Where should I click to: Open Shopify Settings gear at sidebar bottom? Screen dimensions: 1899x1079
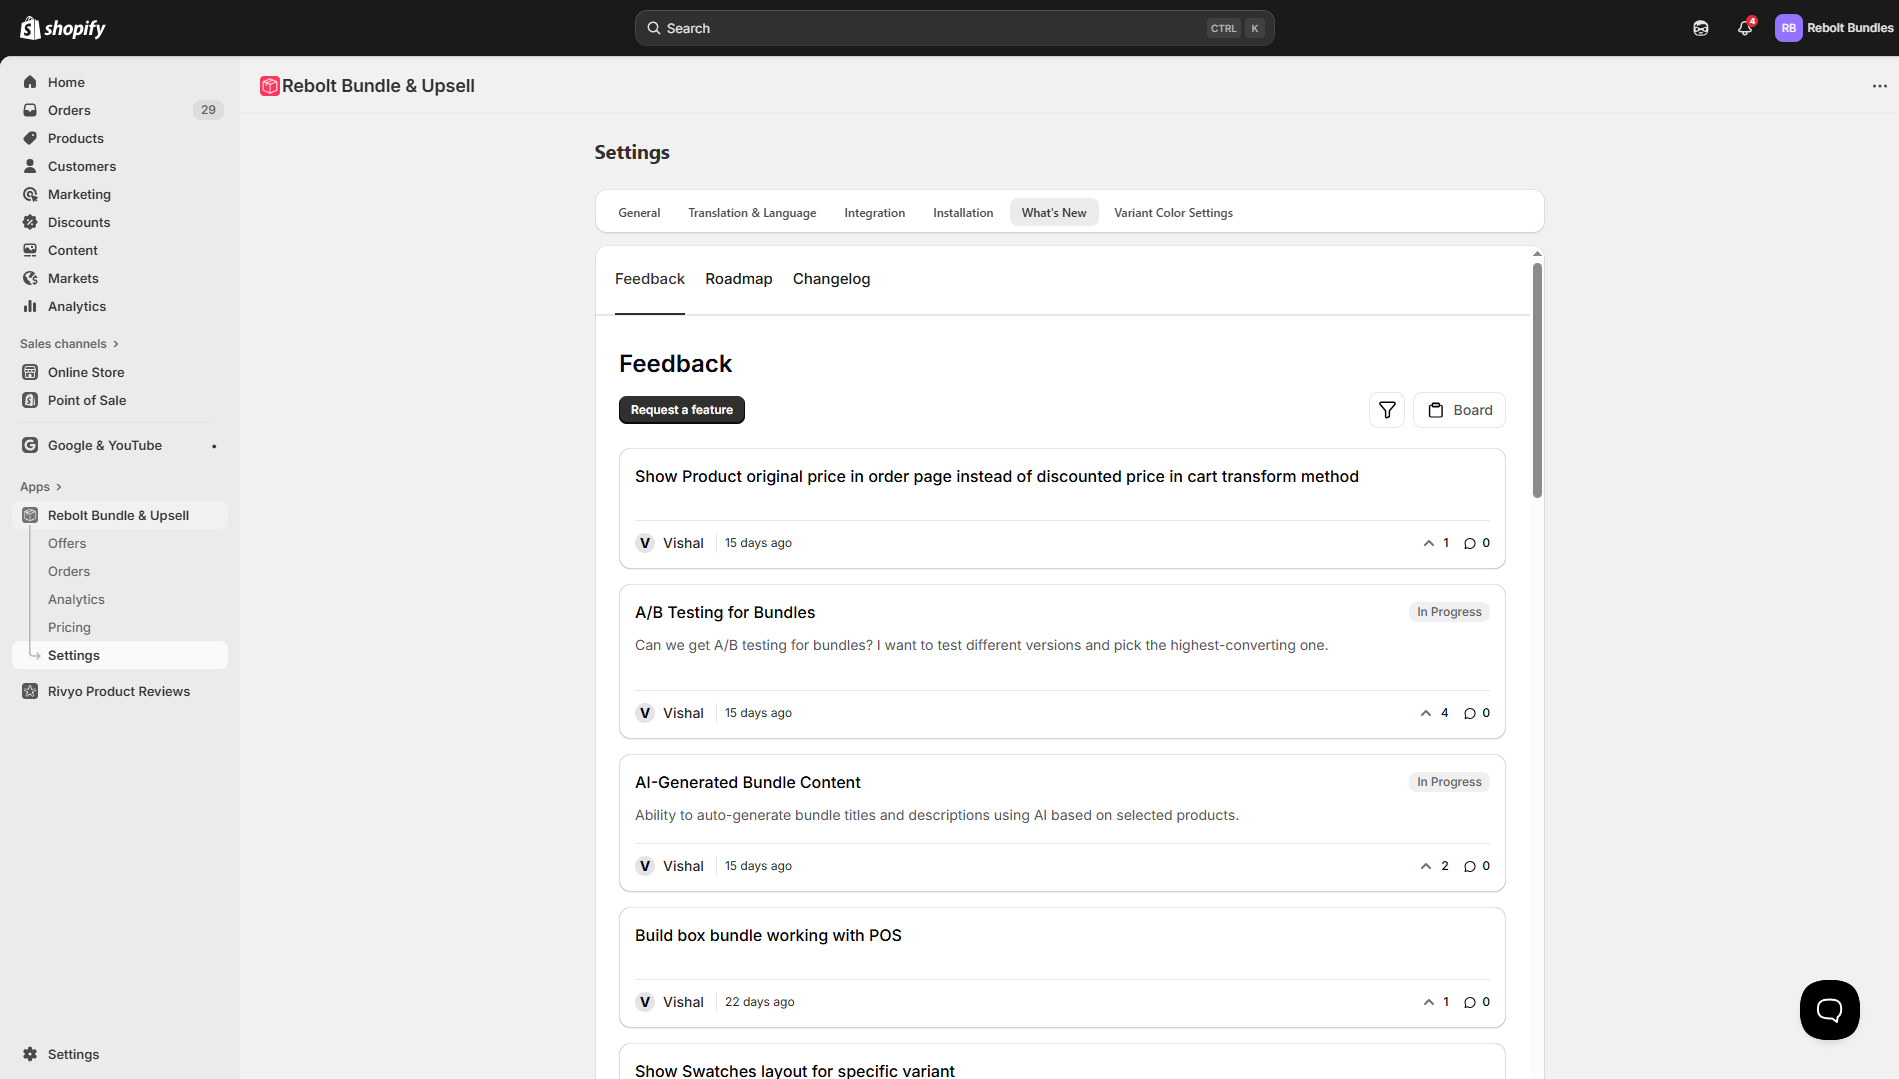click(120, 1054)
